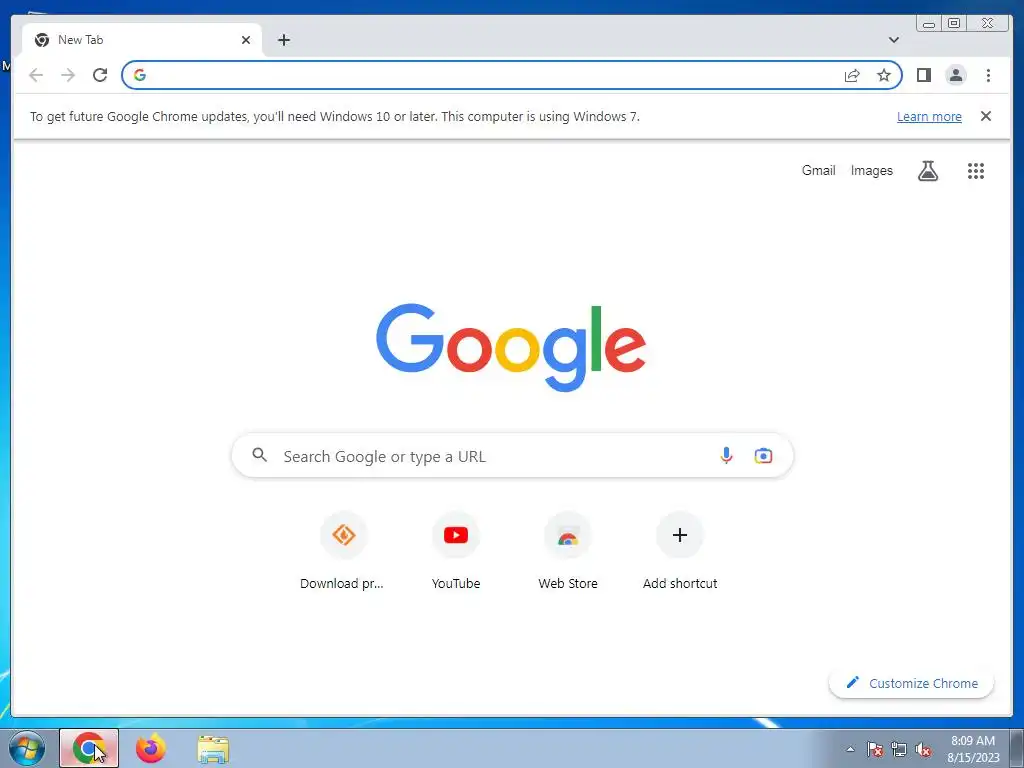The image size is (1024, 768).
Task: Add a new shortcut tile
Action: (x=680, y=552)
